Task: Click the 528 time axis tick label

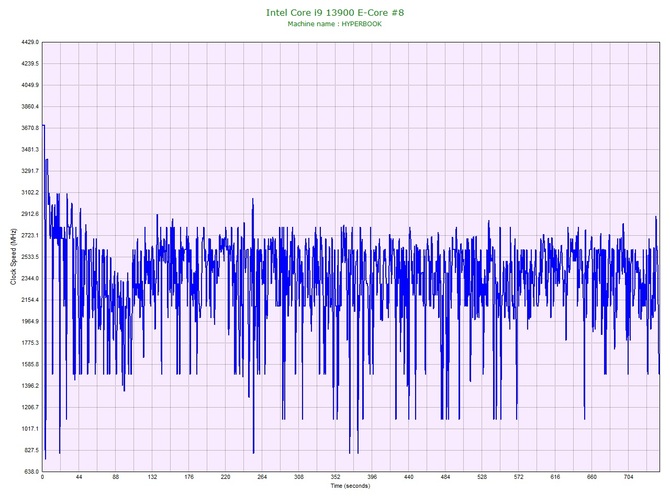Action: tap(482, 477)
